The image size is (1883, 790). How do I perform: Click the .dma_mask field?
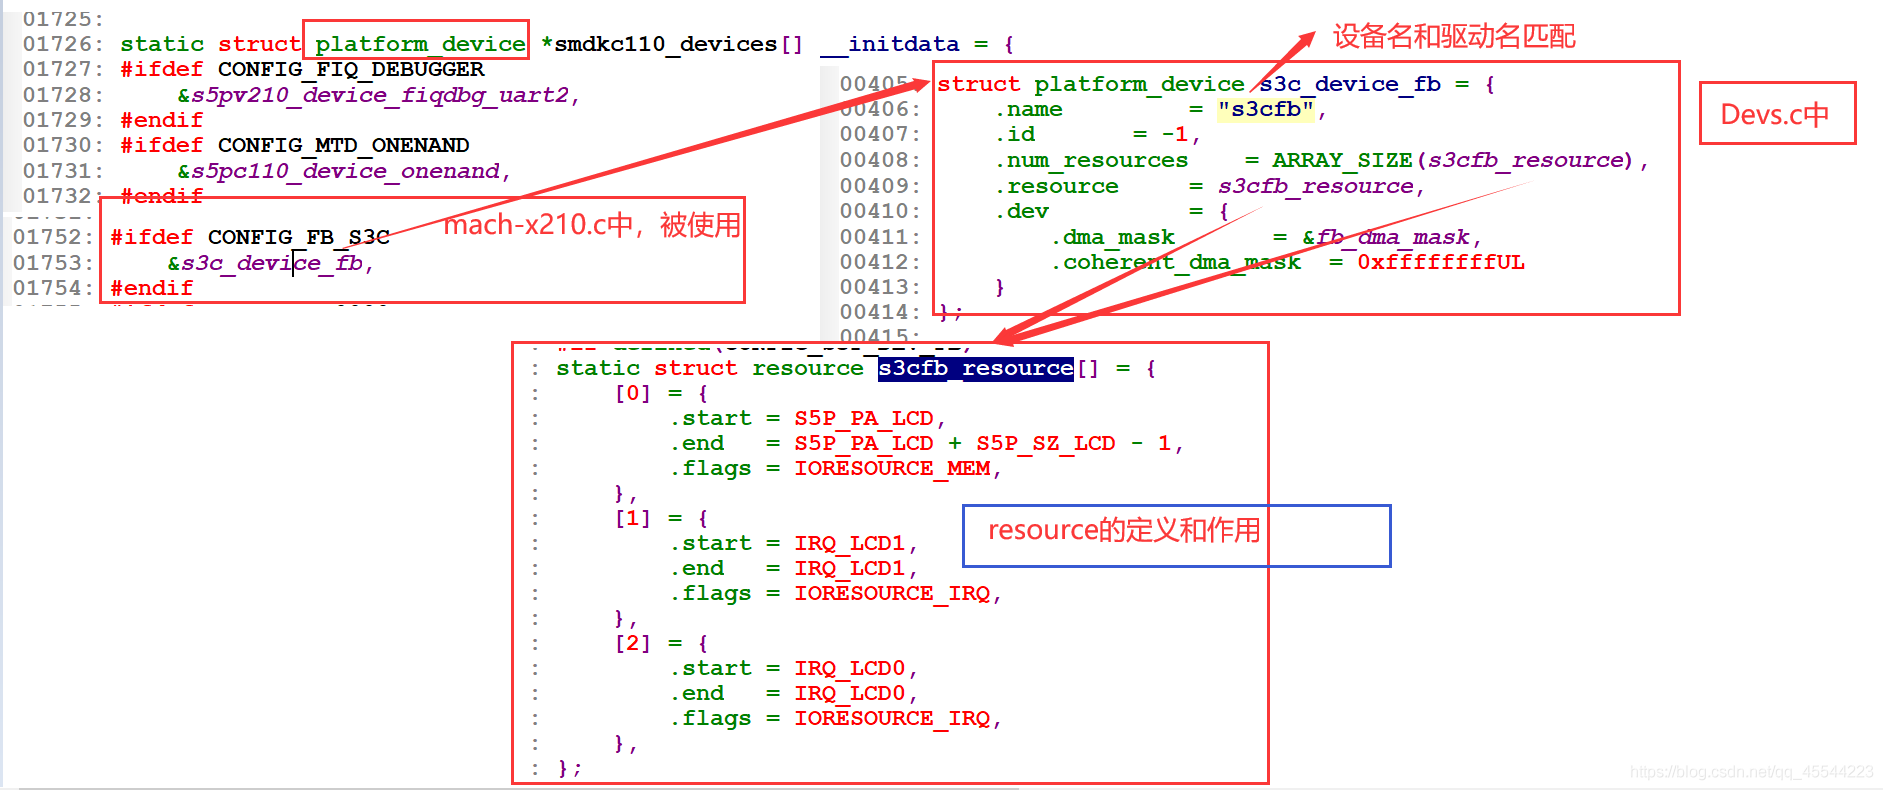[1112, 237]
